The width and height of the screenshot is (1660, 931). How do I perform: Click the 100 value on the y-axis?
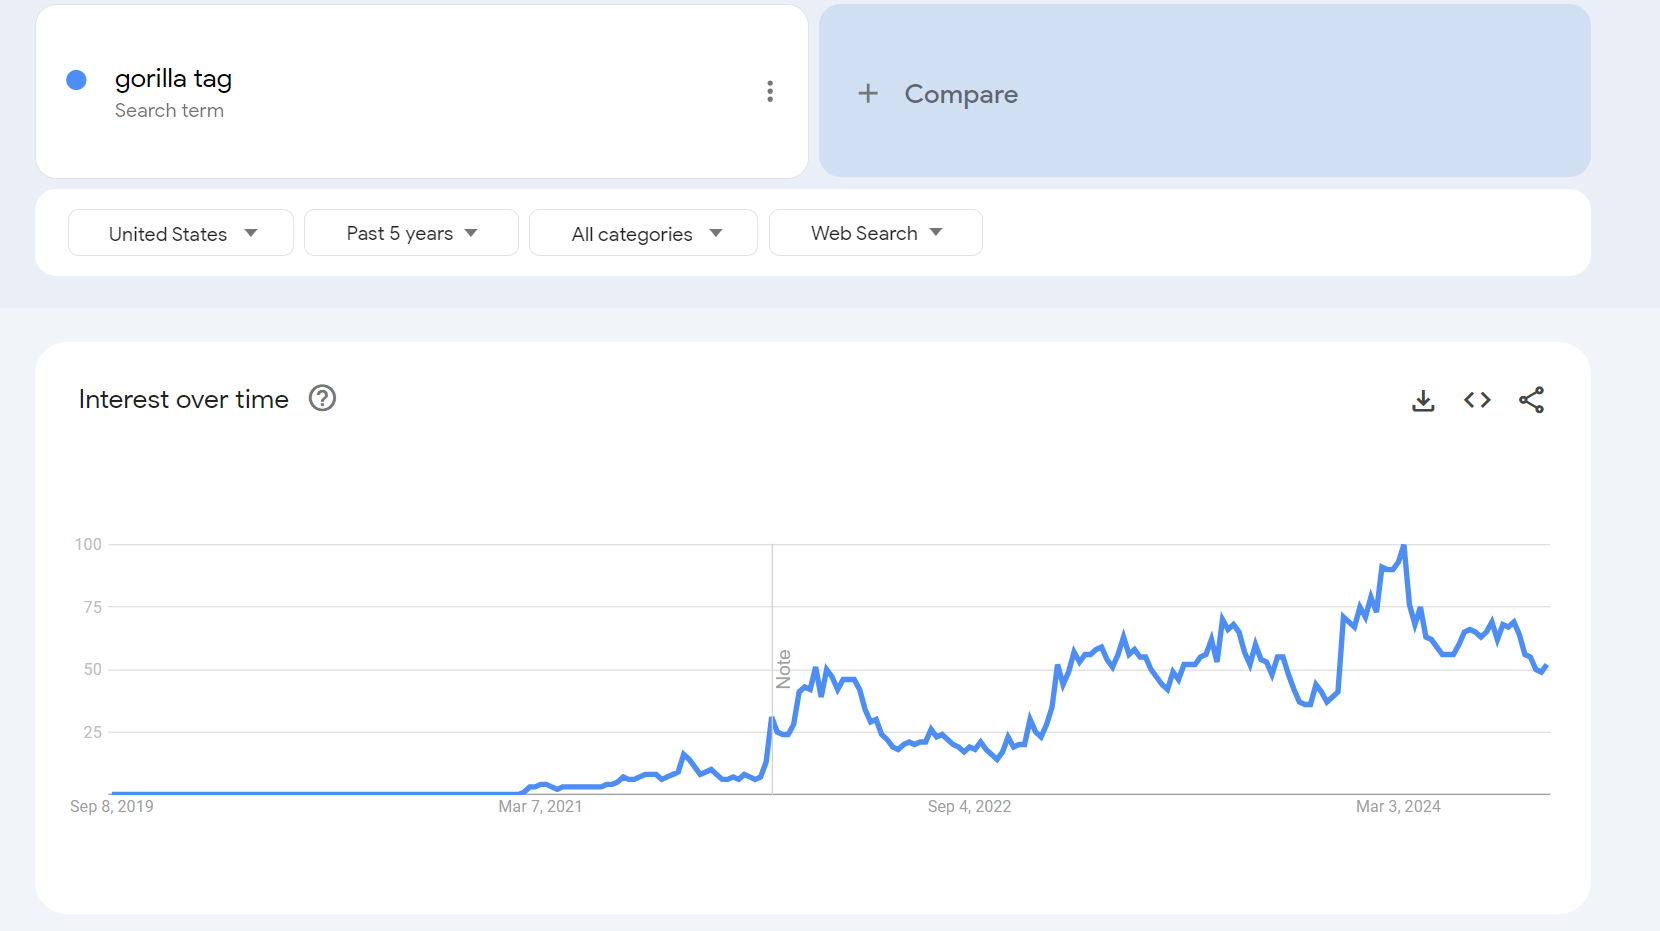88,544
